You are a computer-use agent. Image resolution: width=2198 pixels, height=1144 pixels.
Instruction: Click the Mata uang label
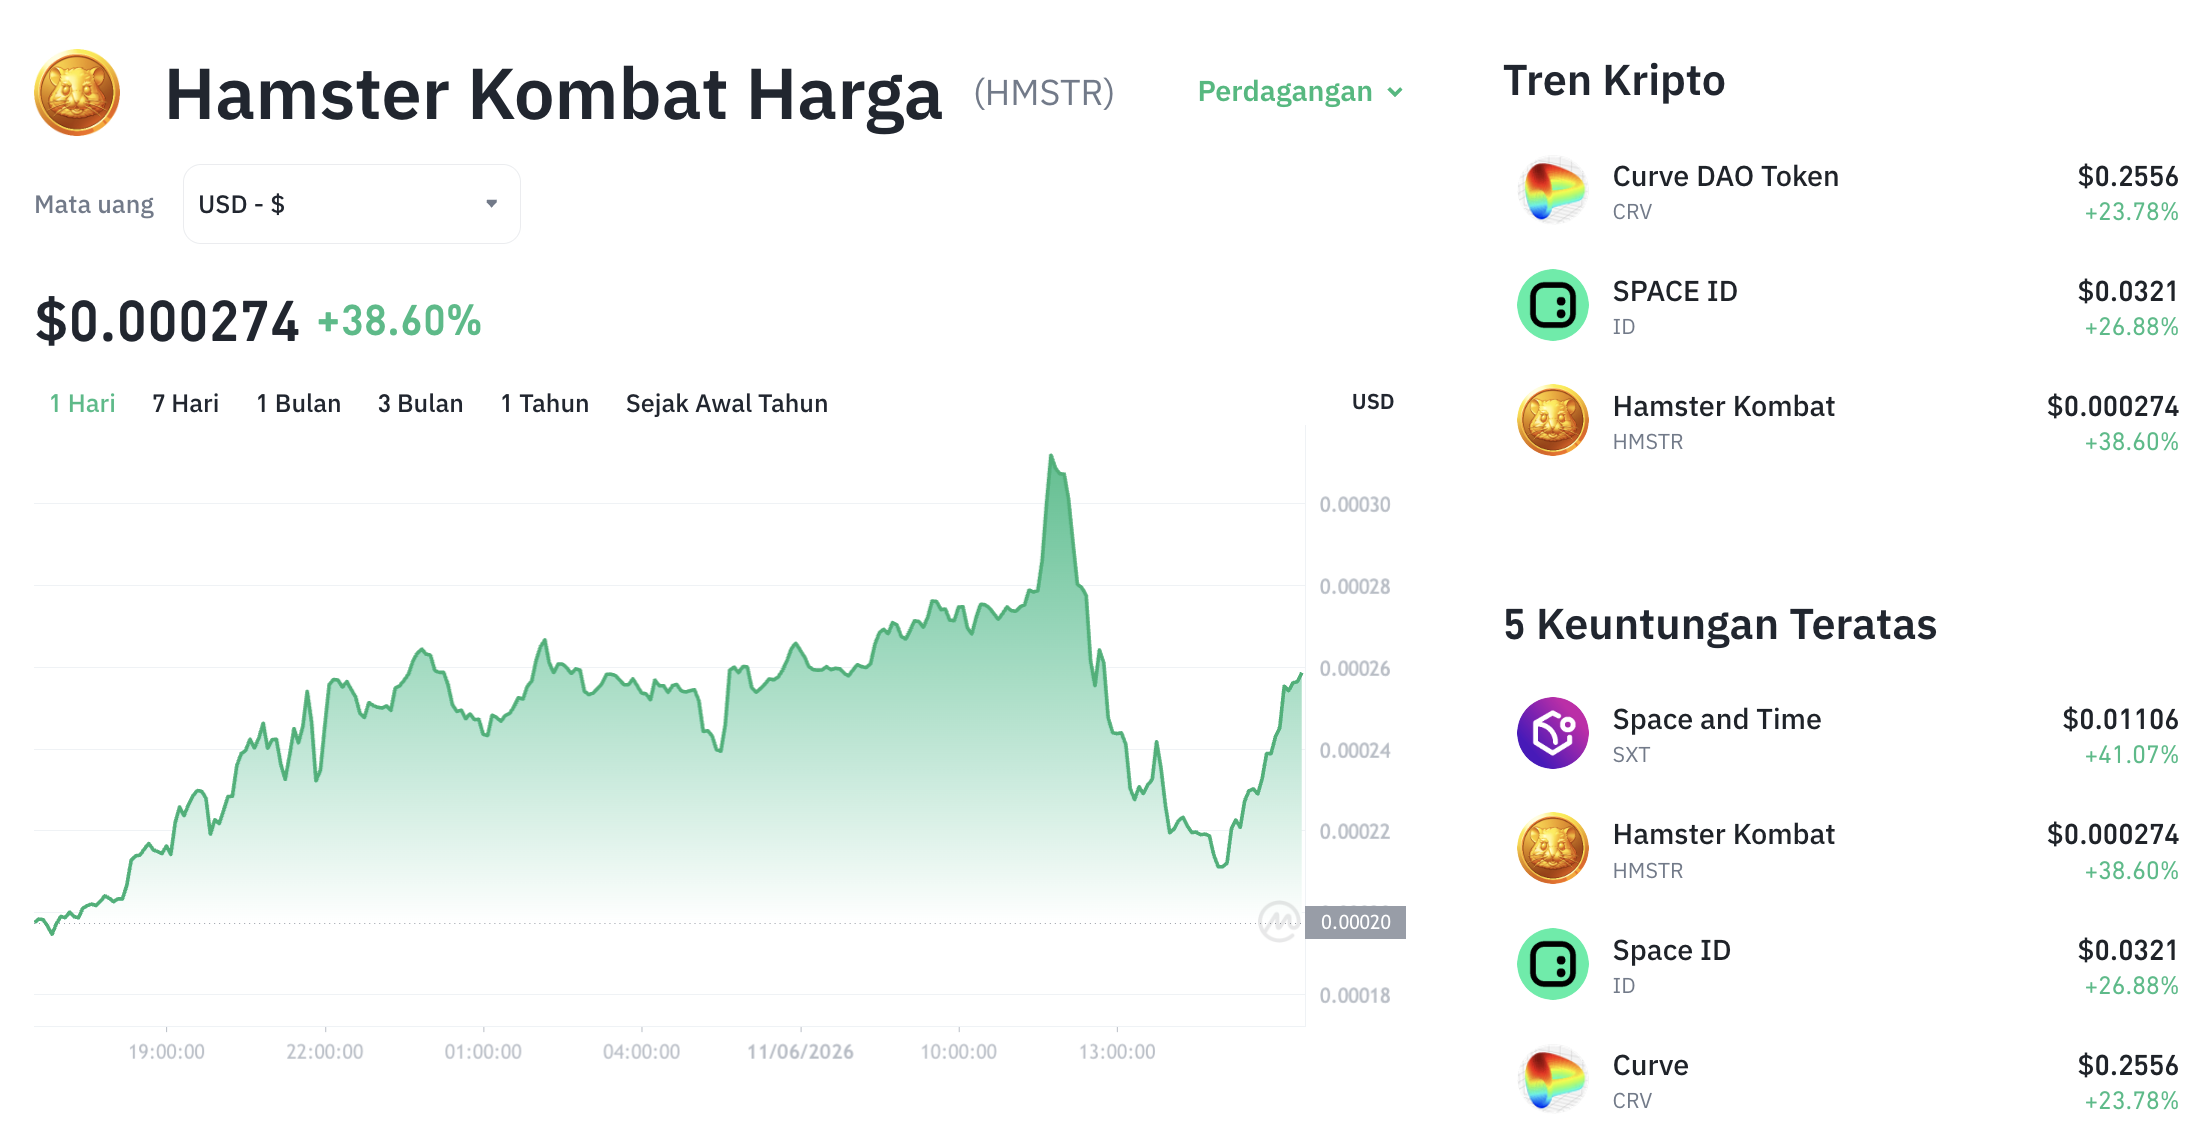(94, 204)
